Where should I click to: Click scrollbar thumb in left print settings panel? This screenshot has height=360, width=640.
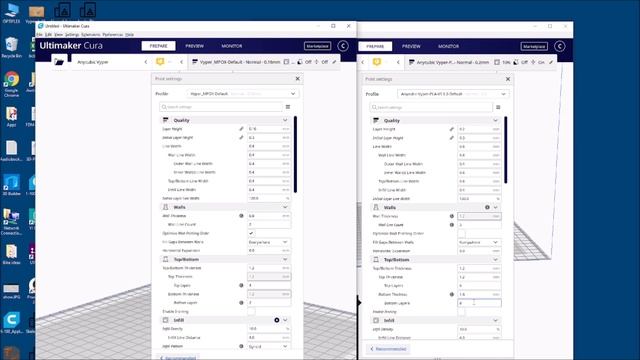295,154
